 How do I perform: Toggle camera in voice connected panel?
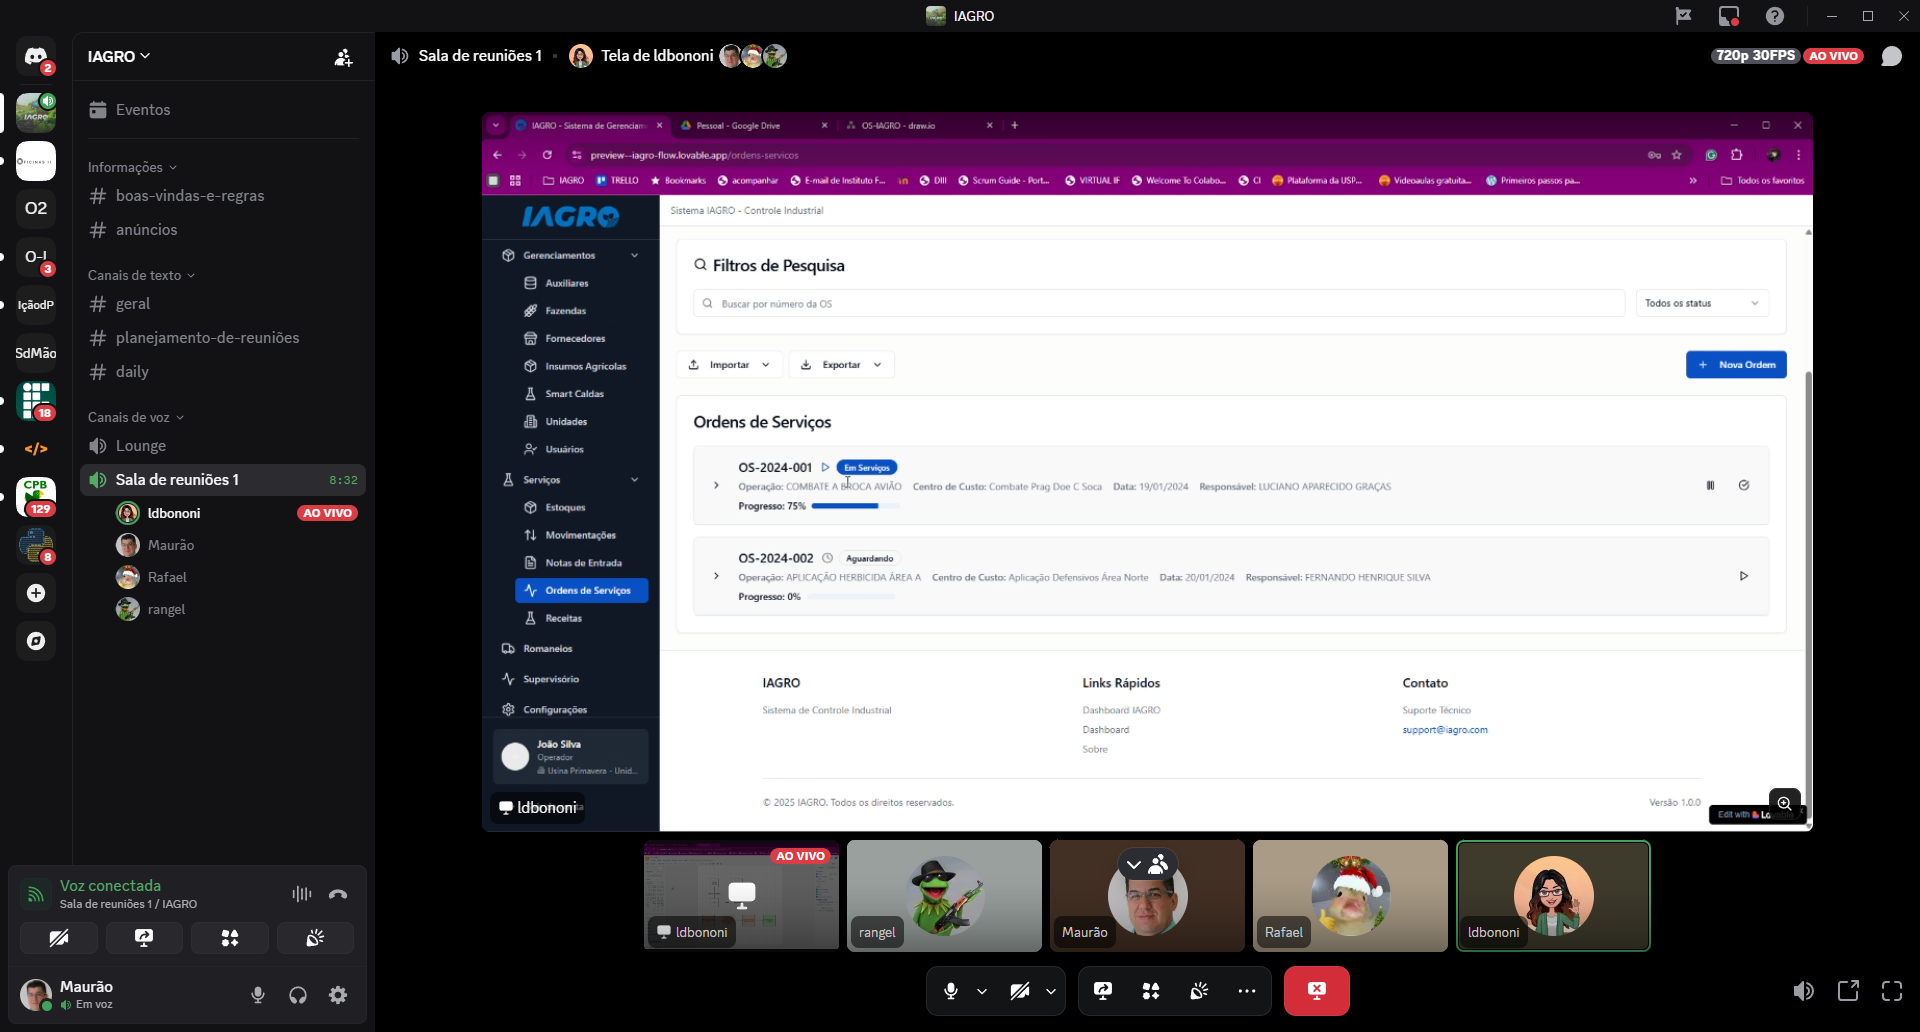tap(59, 938)
